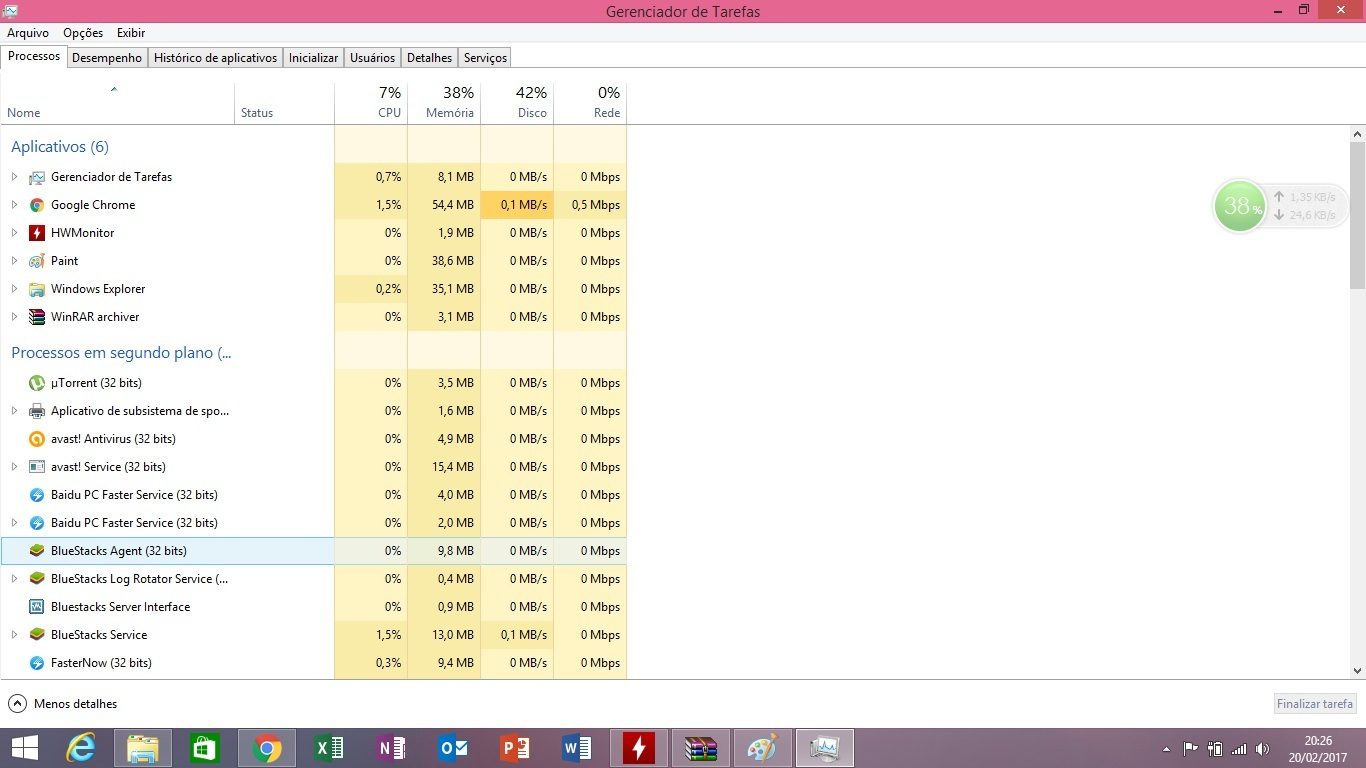This screenshot has height=768, width=1366.
Task: Expand BlueStacks Log Rotator Service row
Action: pyautogui.click(x=14, y=579)
